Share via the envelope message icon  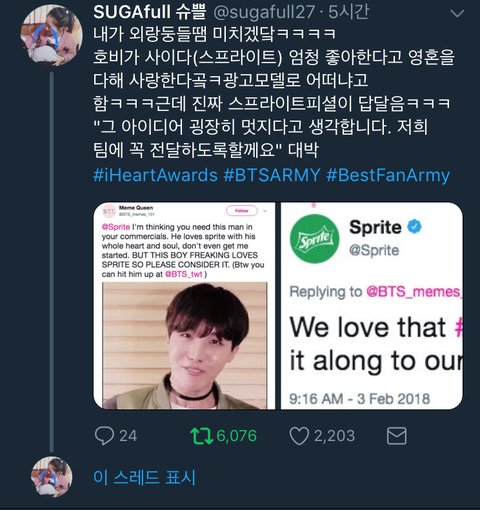[396, 436]
